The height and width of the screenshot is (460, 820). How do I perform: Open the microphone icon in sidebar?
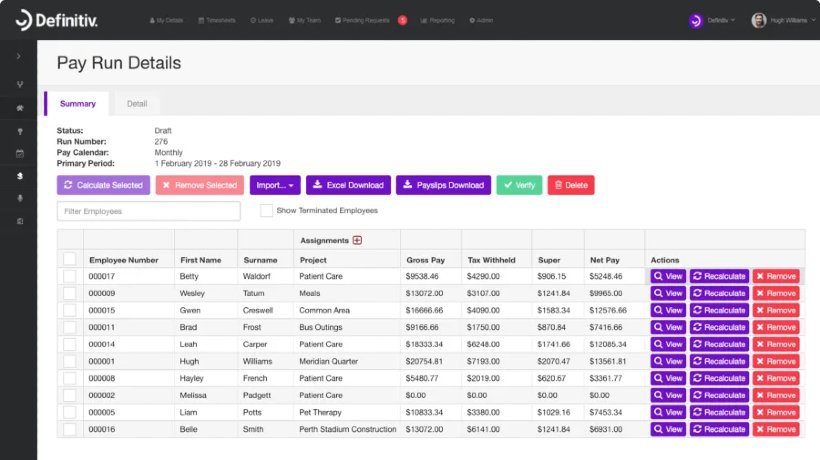coord(18,197)
